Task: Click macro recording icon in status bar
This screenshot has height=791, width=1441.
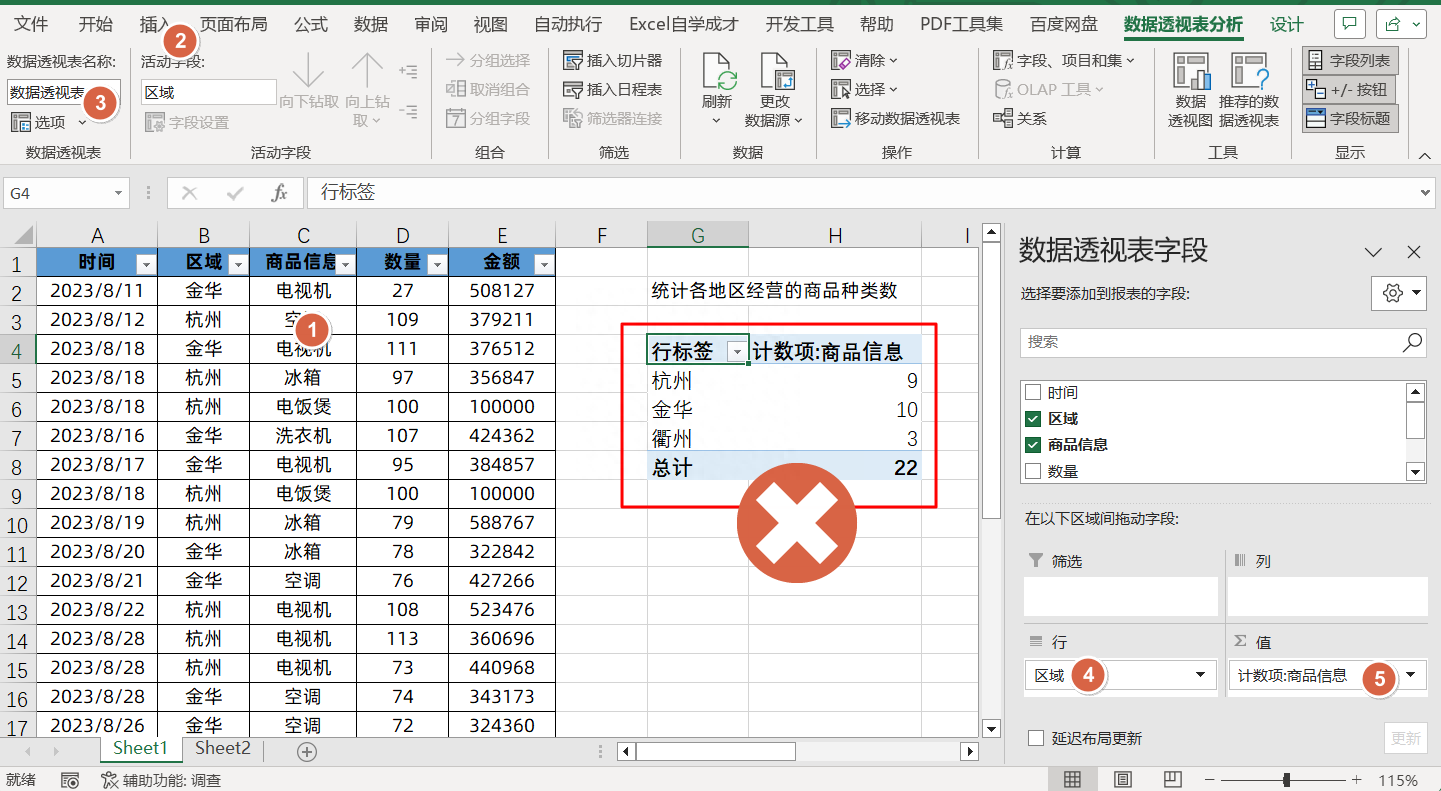Action: (70, 780)
